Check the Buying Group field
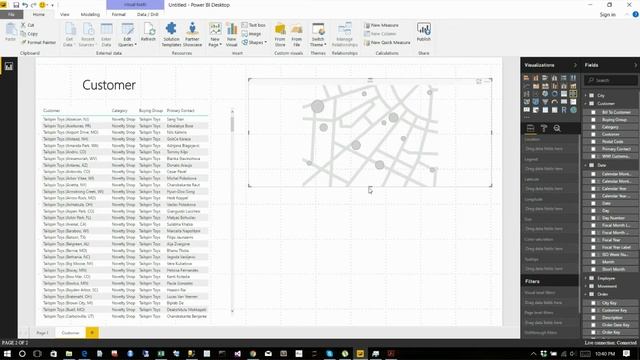This screenshot has width=640, height=360. [x=593, y=120]
